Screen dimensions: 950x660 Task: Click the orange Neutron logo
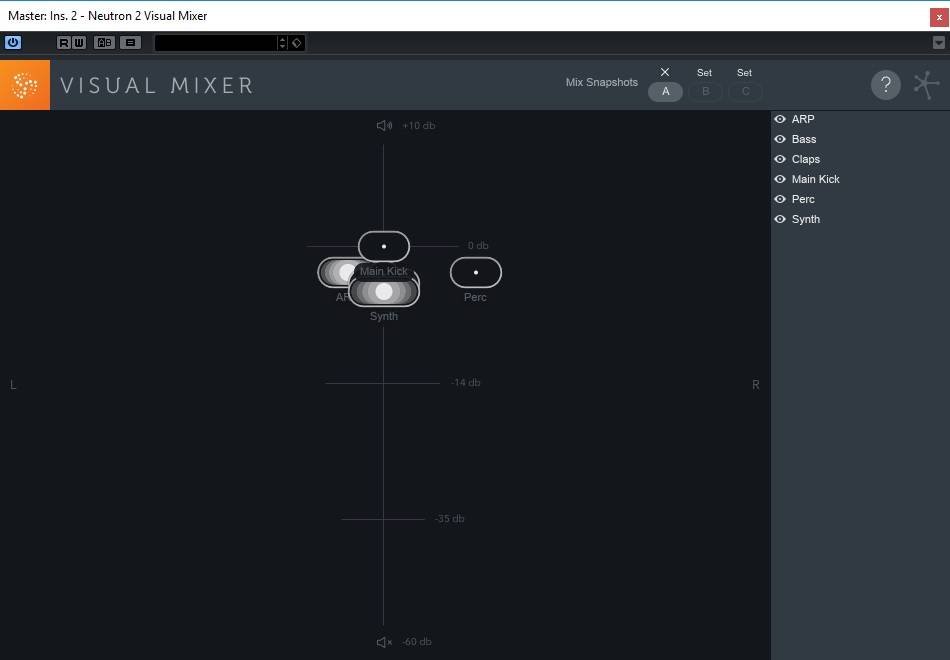coord(25,85)
